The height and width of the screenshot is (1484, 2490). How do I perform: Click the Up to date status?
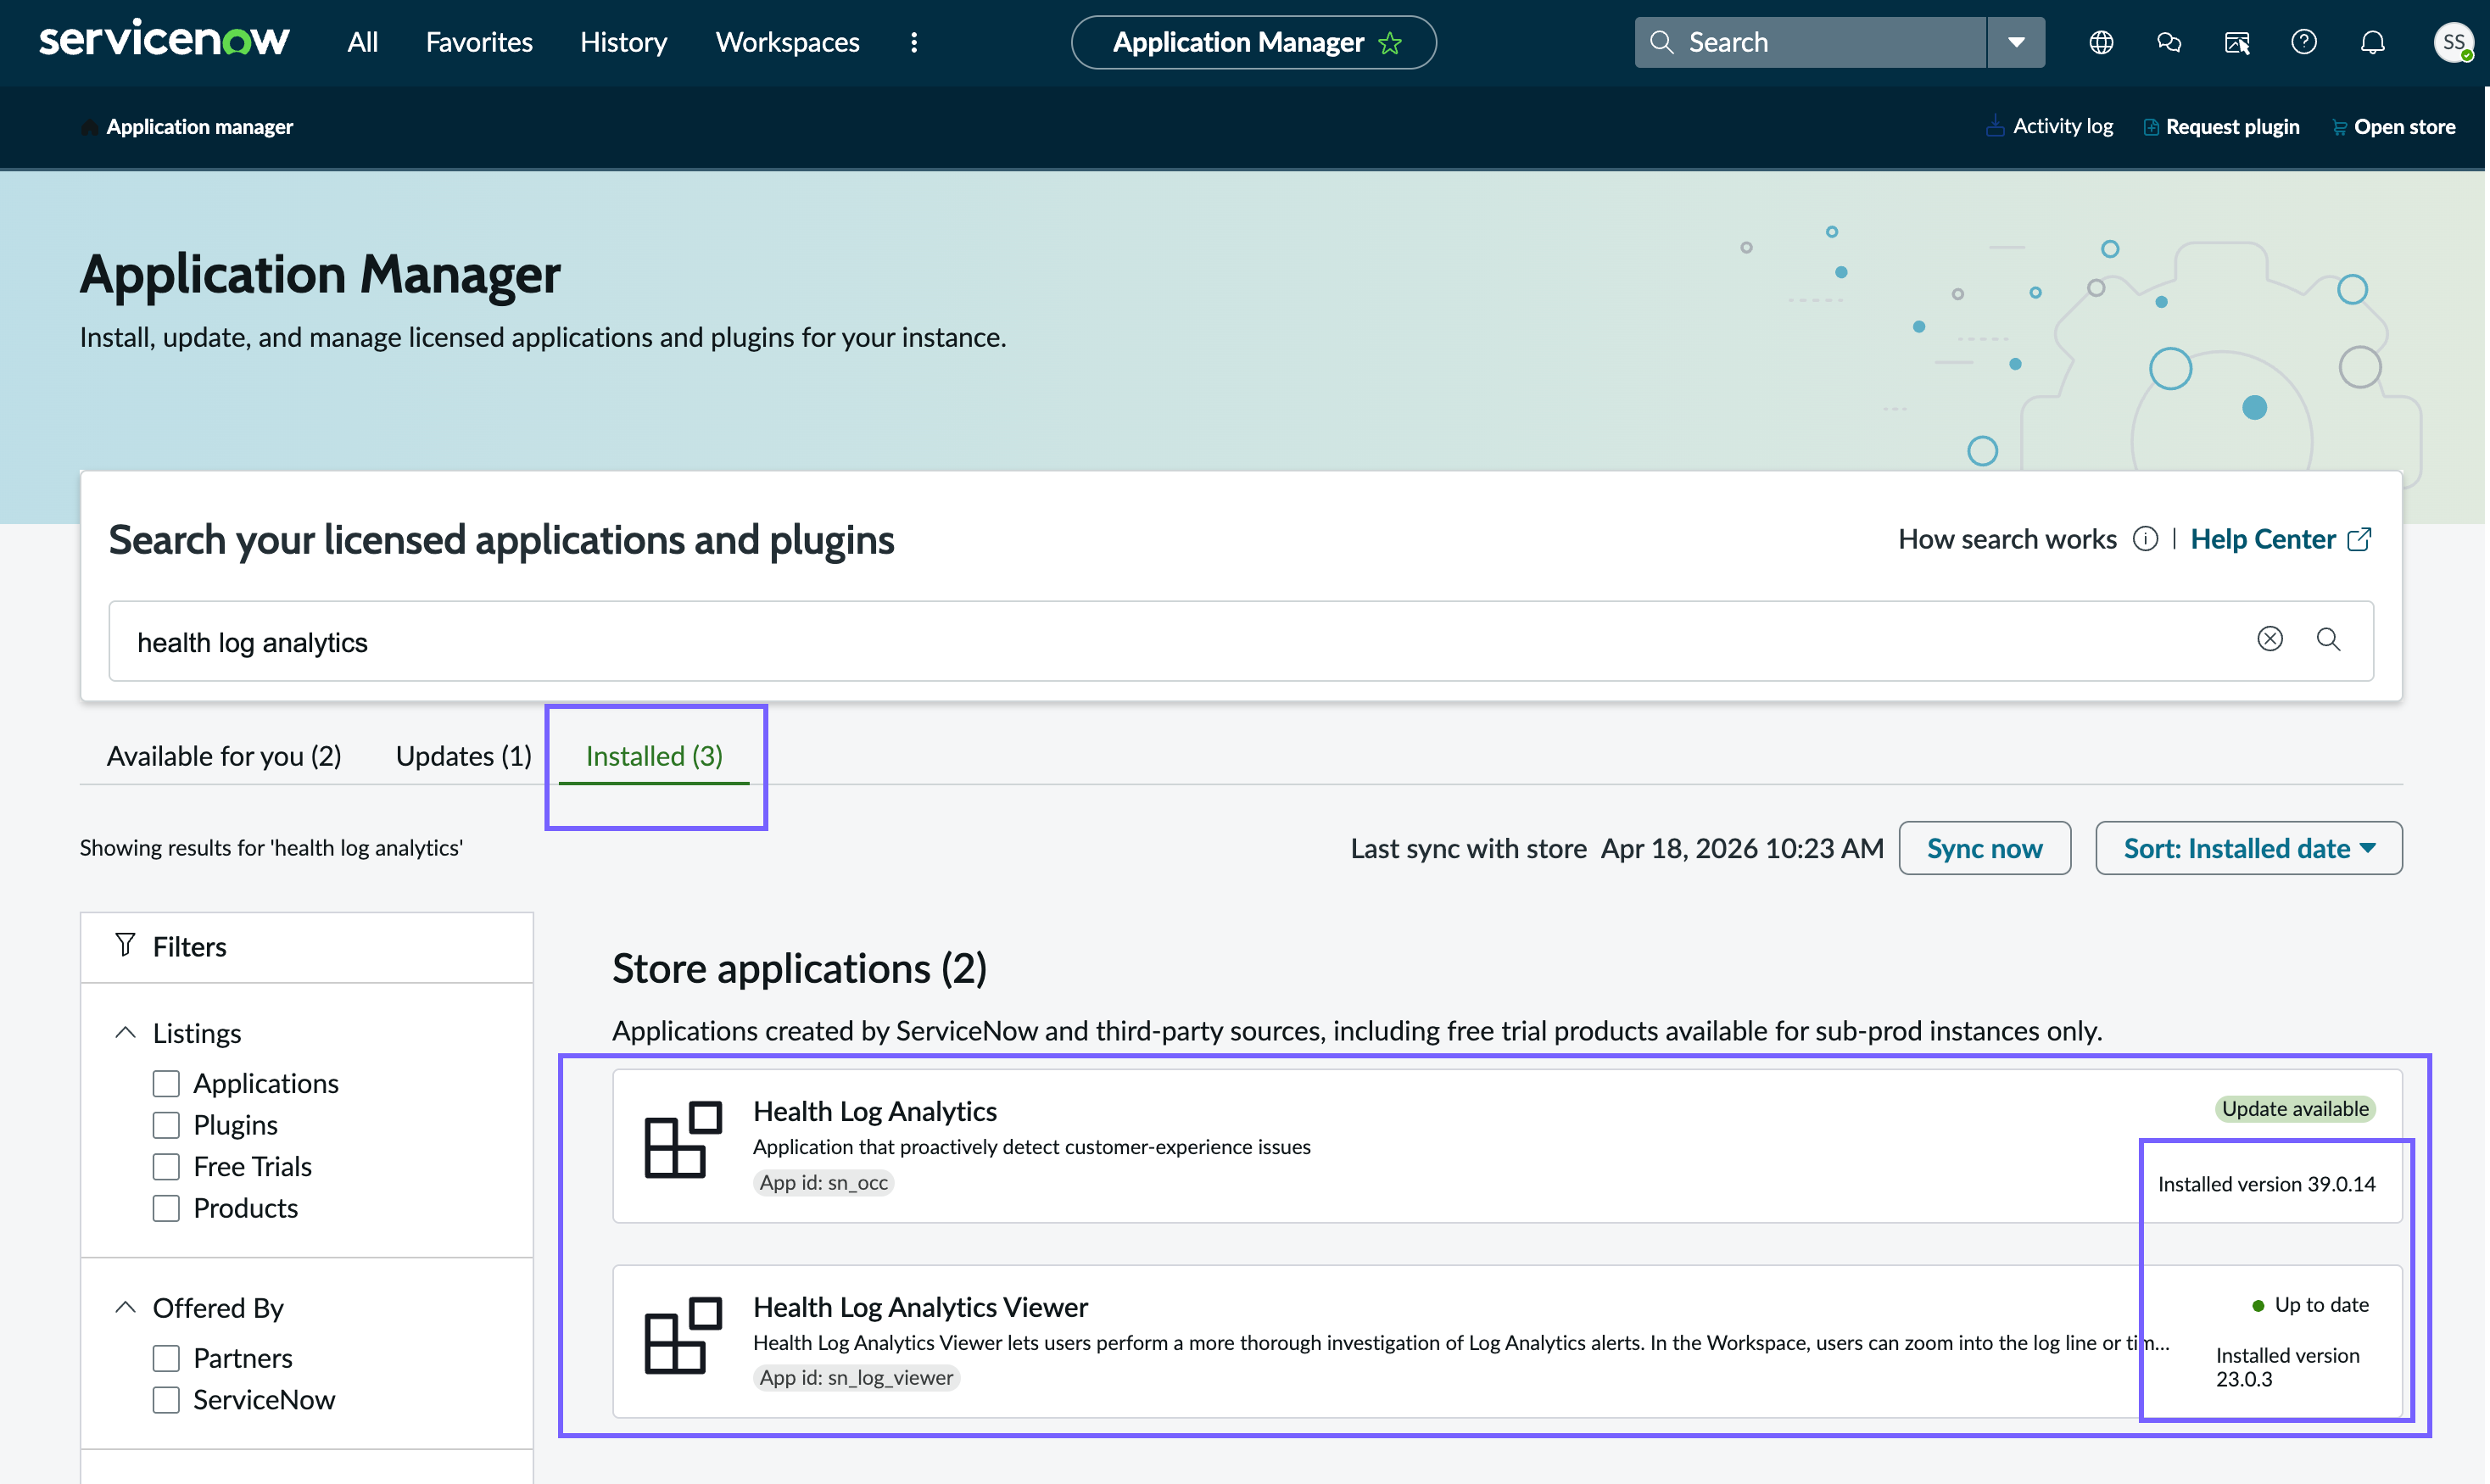[2310, 1304]
